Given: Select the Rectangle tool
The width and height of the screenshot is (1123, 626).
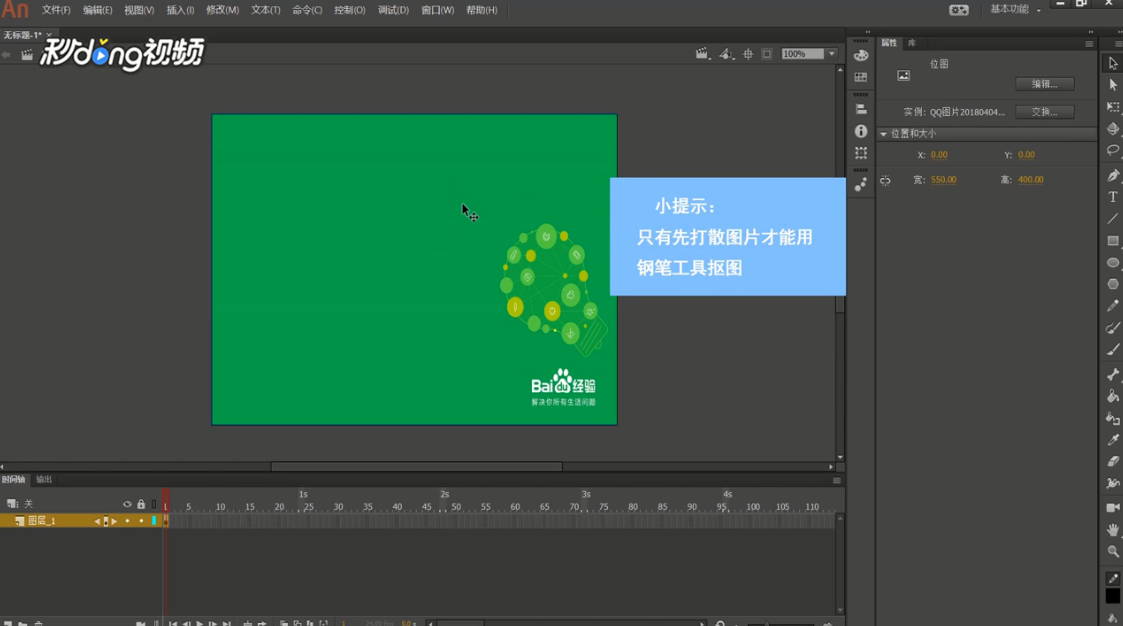Looking at the screenshot, I should pos(1112,241).
